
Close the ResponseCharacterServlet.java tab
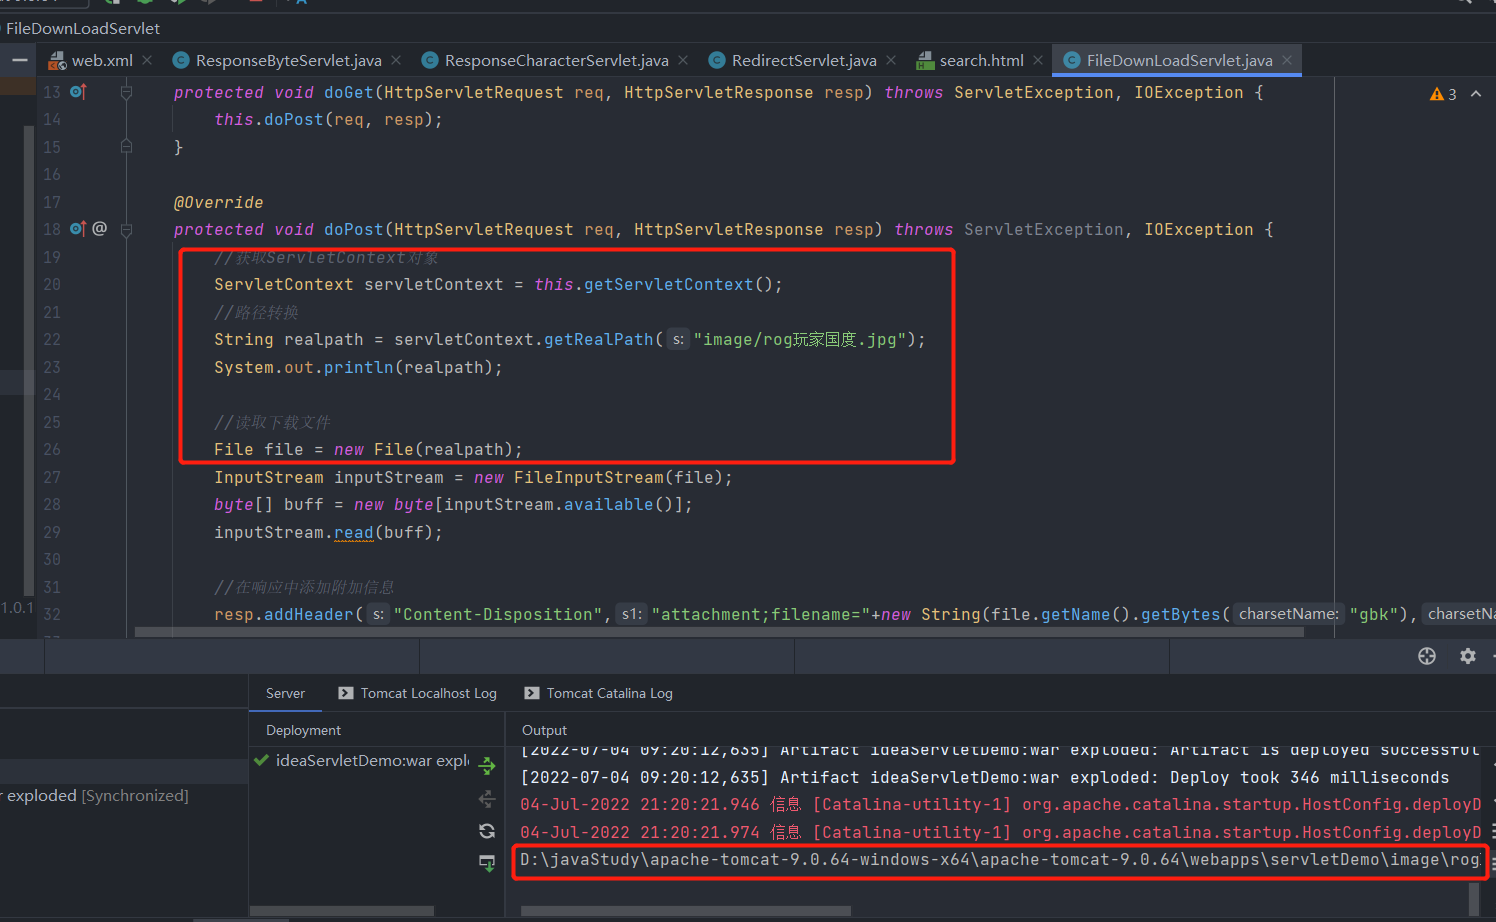[x=683, y=60]
